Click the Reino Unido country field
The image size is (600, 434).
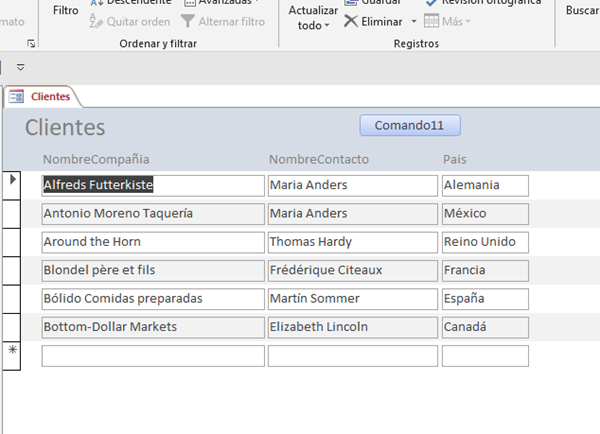coord(485,242)
